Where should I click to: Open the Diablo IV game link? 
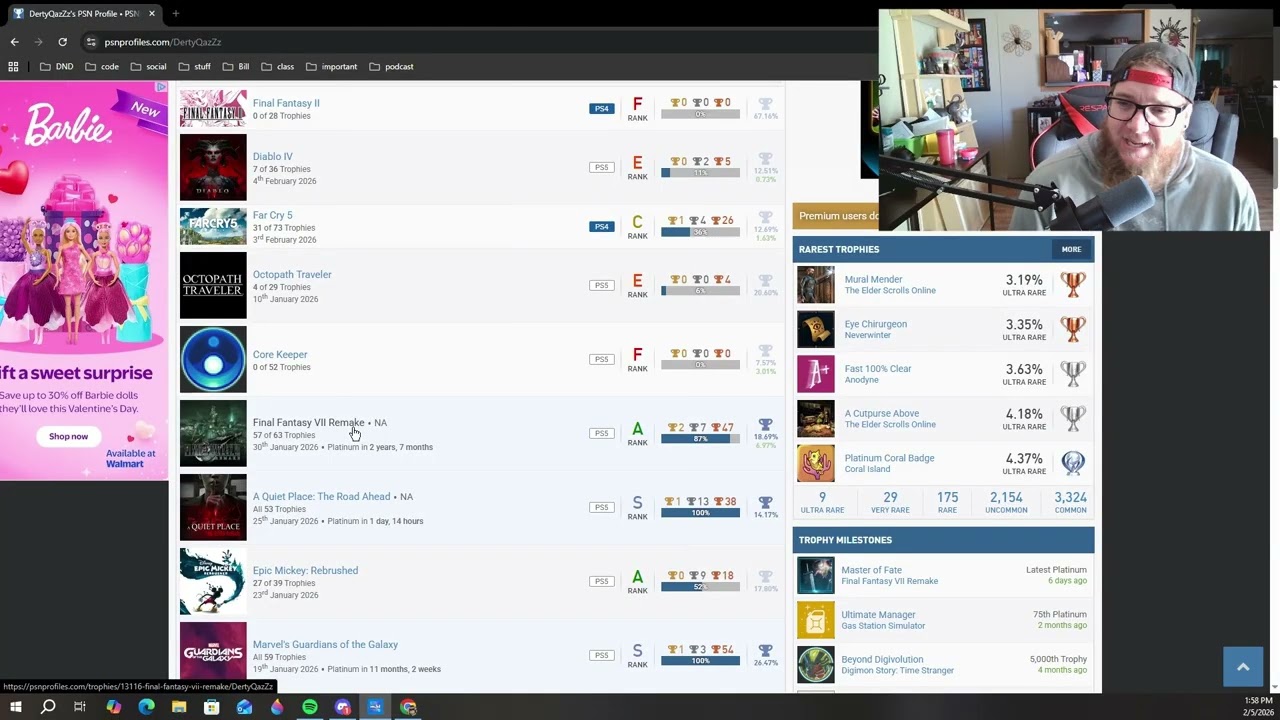pos(273,156)
